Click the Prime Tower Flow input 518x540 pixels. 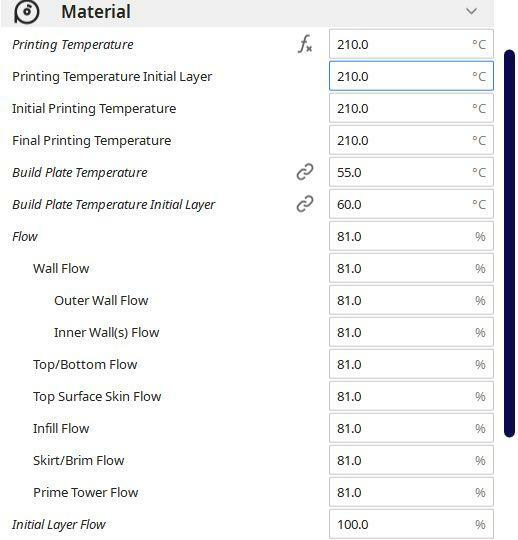coord(411,492)
